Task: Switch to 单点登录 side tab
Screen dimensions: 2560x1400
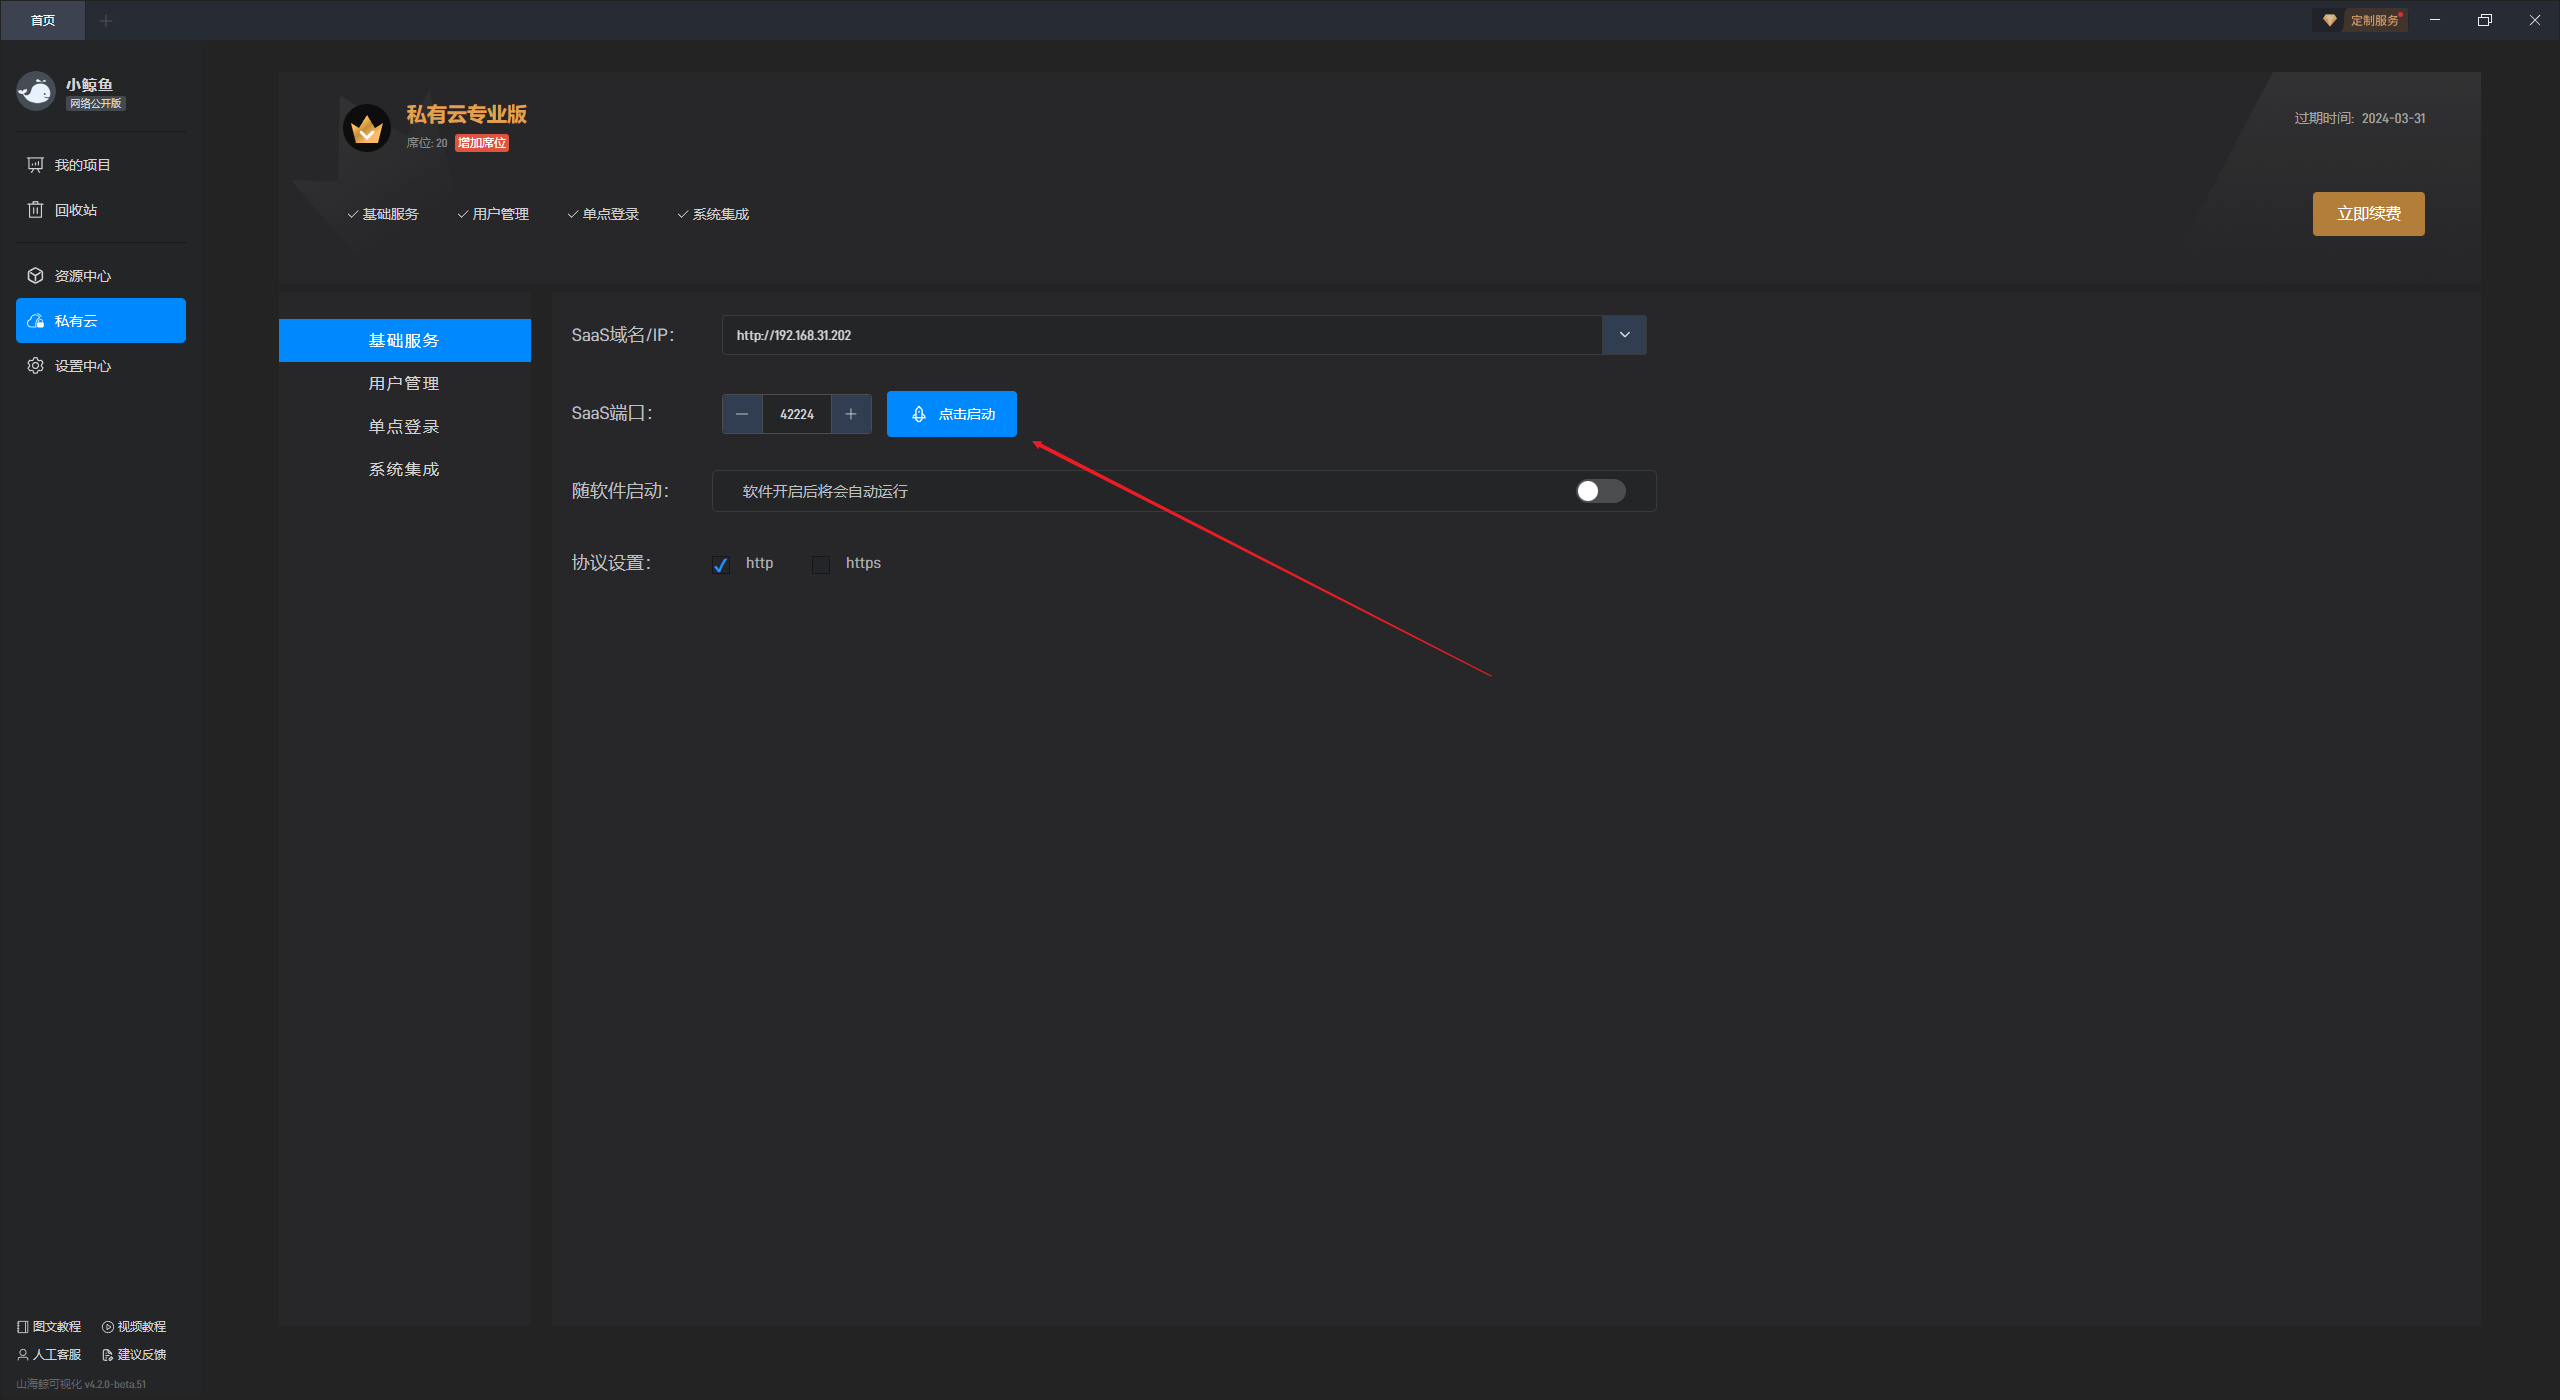Action: point(404,427)
